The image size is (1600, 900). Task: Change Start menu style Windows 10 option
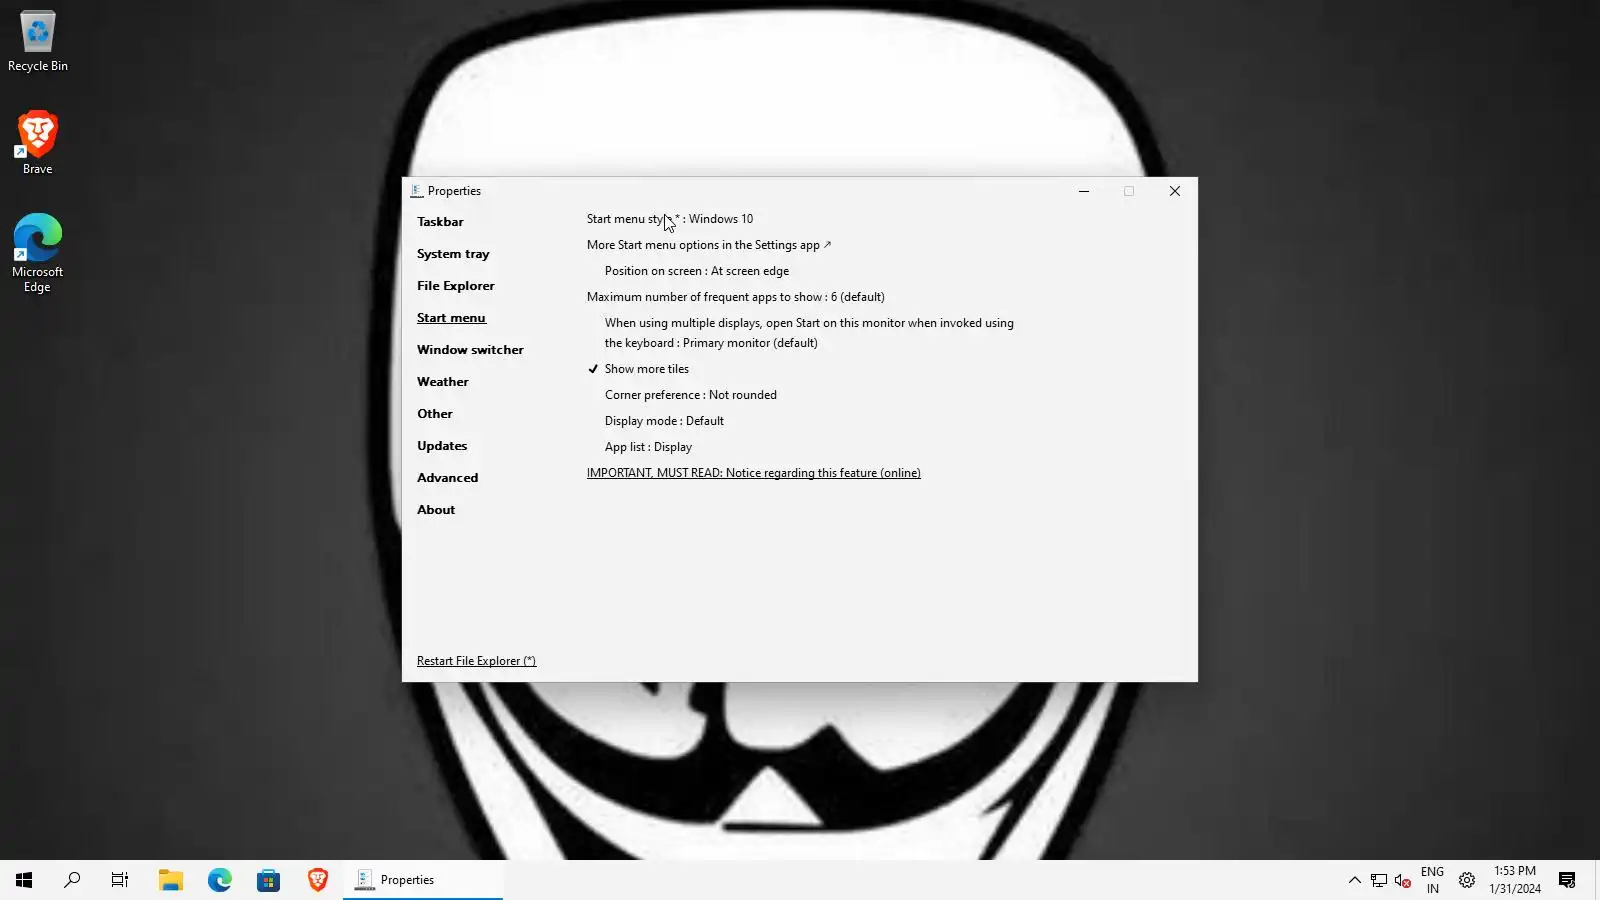pos(670,219)
